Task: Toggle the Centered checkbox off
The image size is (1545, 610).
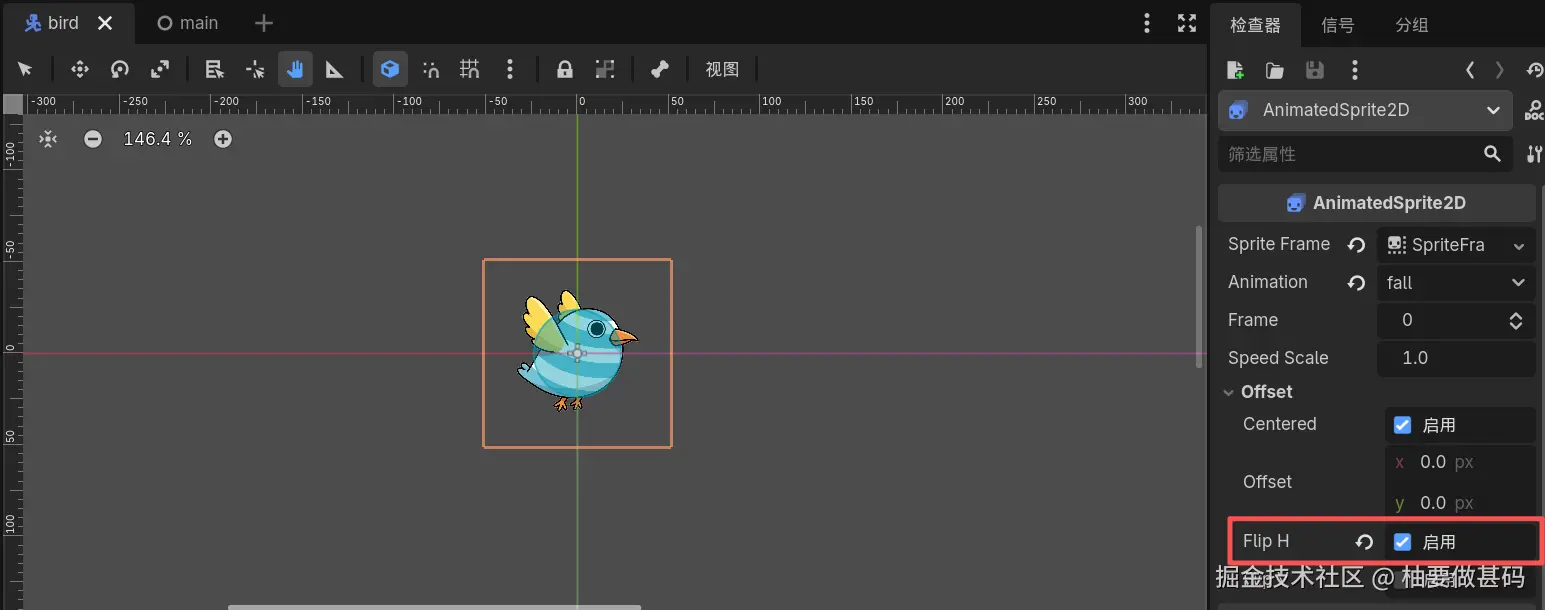Action: (1402, 424)
